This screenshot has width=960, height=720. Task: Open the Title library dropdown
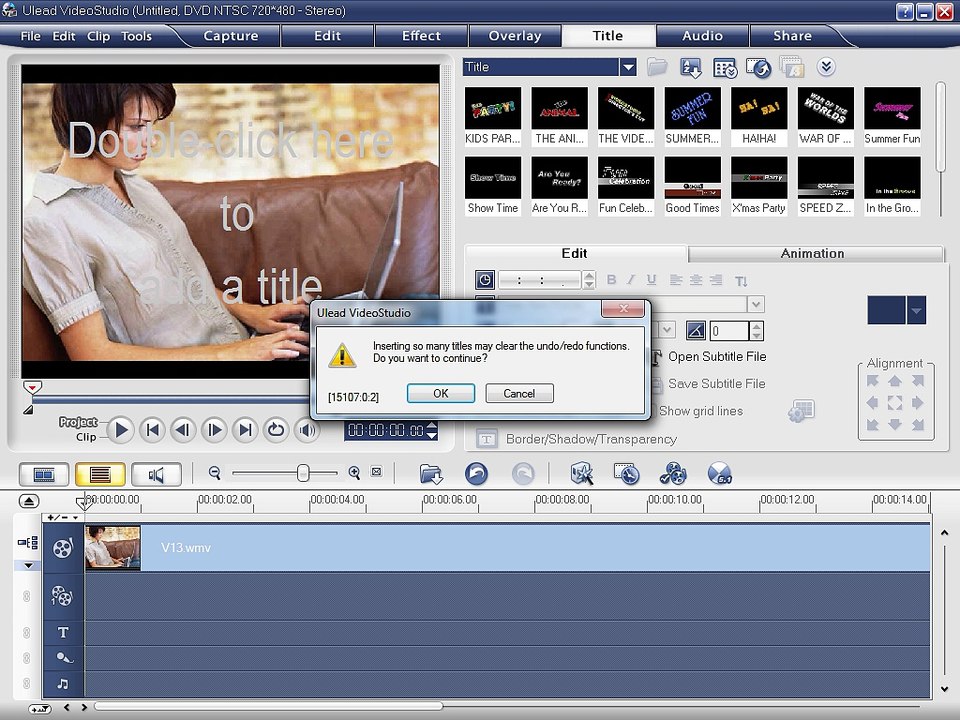pos(628,67)
